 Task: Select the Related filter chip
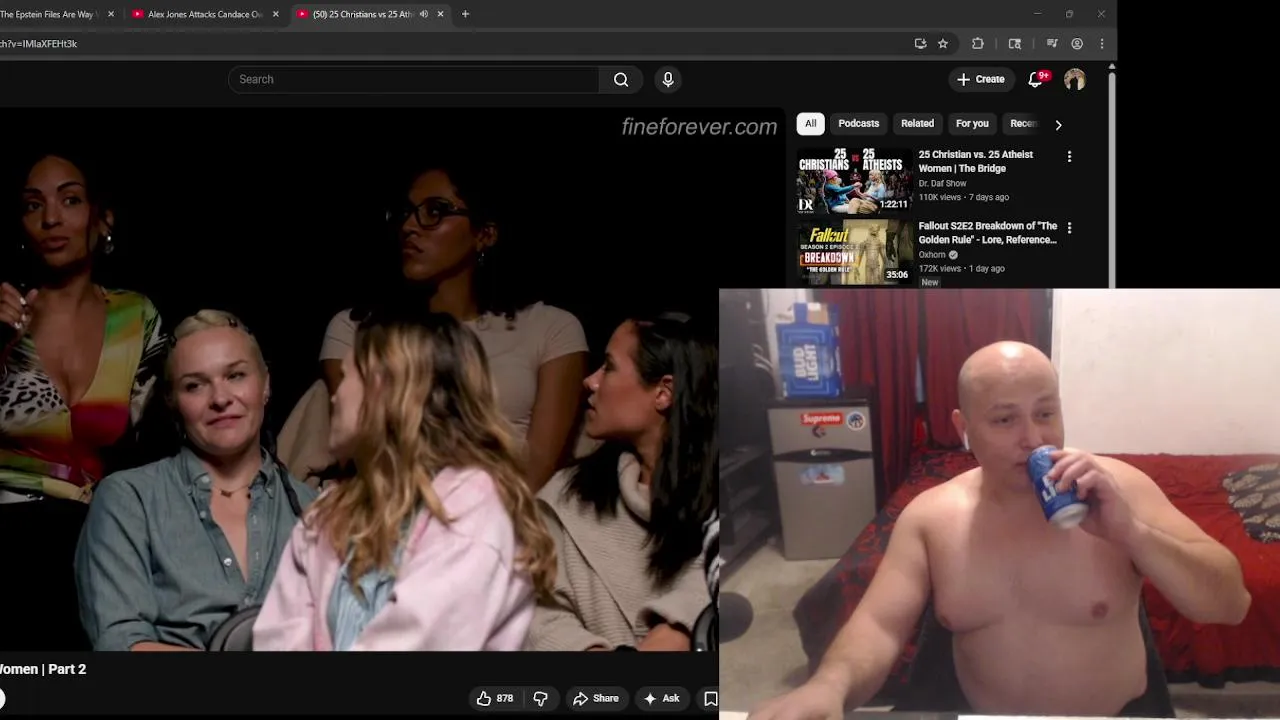[x=917, y=124]
